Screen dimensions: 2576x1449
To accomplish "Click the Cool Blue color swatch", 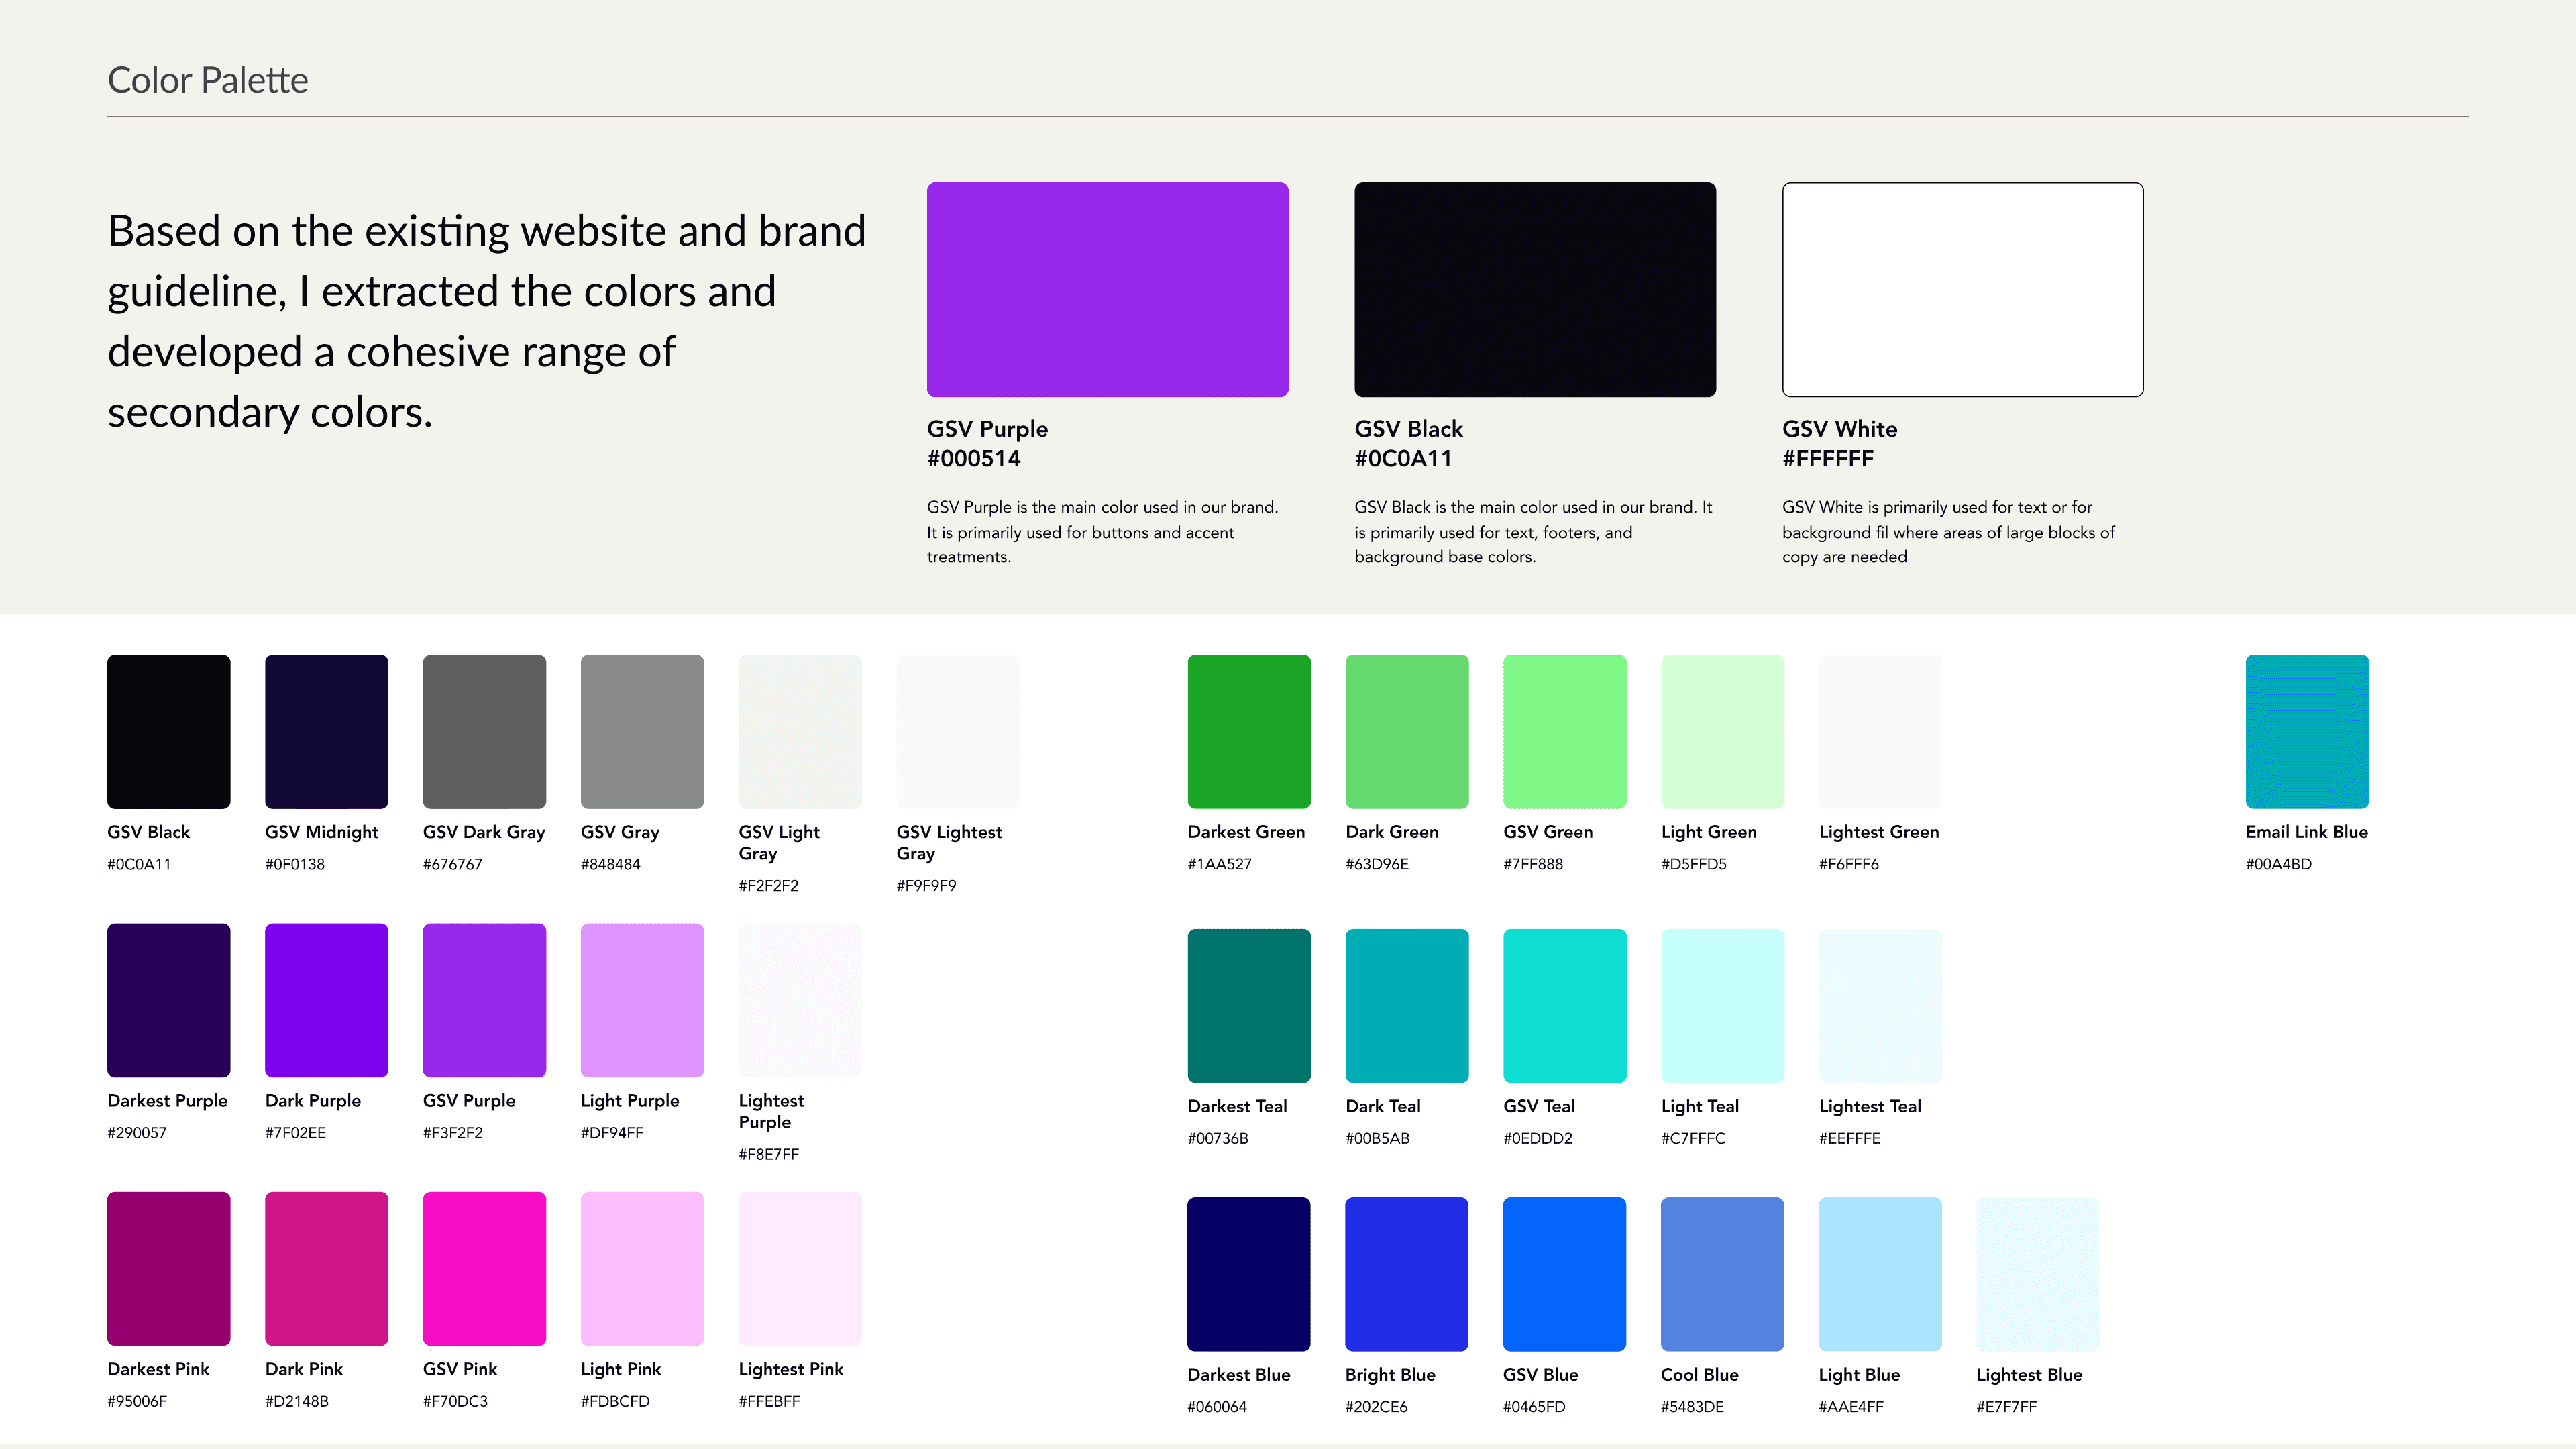I will coord(1721,1273).
